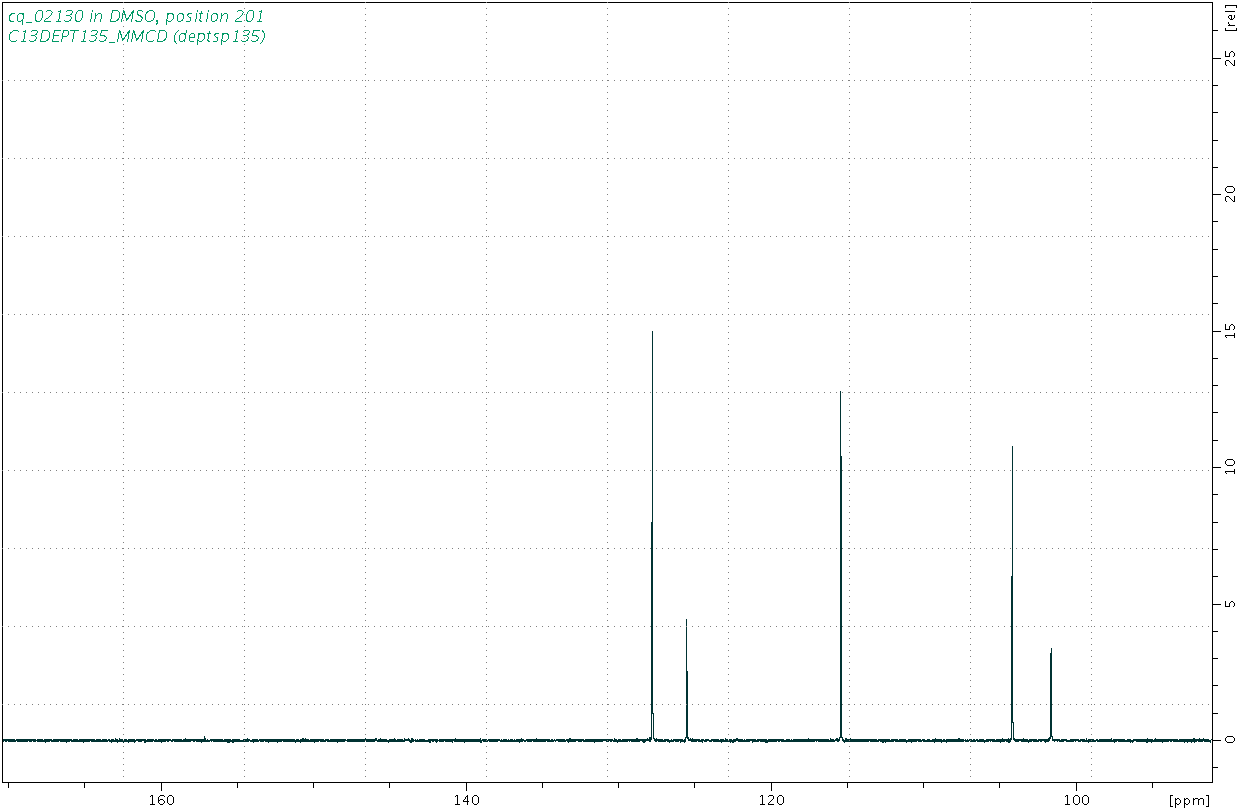Pick the peak near 104 ppm
This screenshot has height=811, width=1243.
tap(1013, 593)
